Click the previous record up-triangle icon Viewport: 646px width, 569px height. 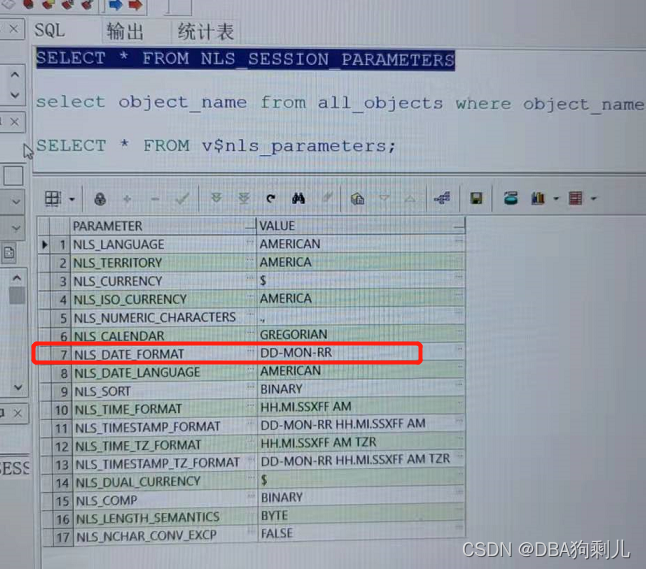(410, 199)
